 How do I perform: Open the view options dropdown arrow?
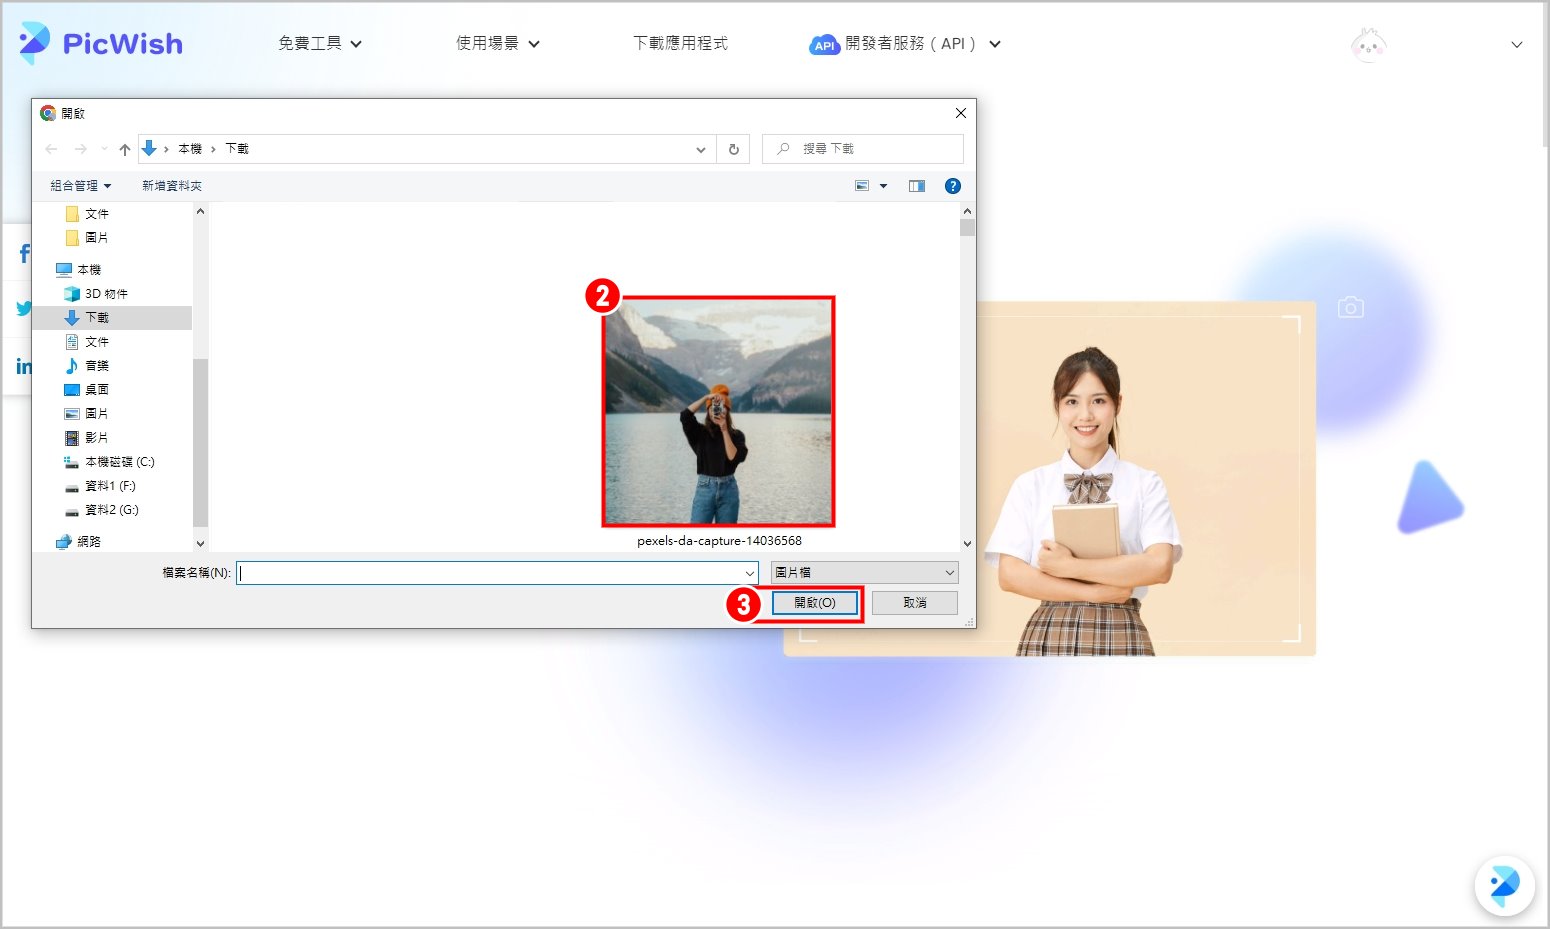883,186
